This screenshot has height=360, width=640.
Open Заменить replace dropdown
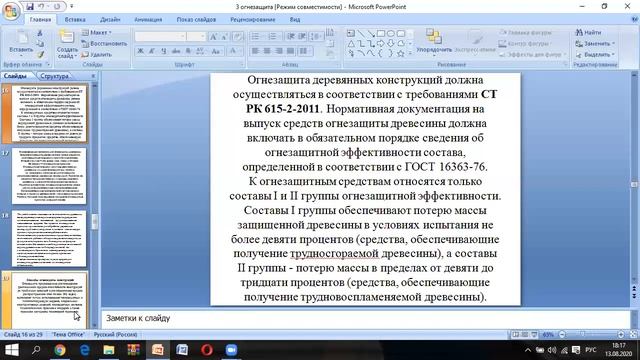pyautogui.click(x=595, y=43)
